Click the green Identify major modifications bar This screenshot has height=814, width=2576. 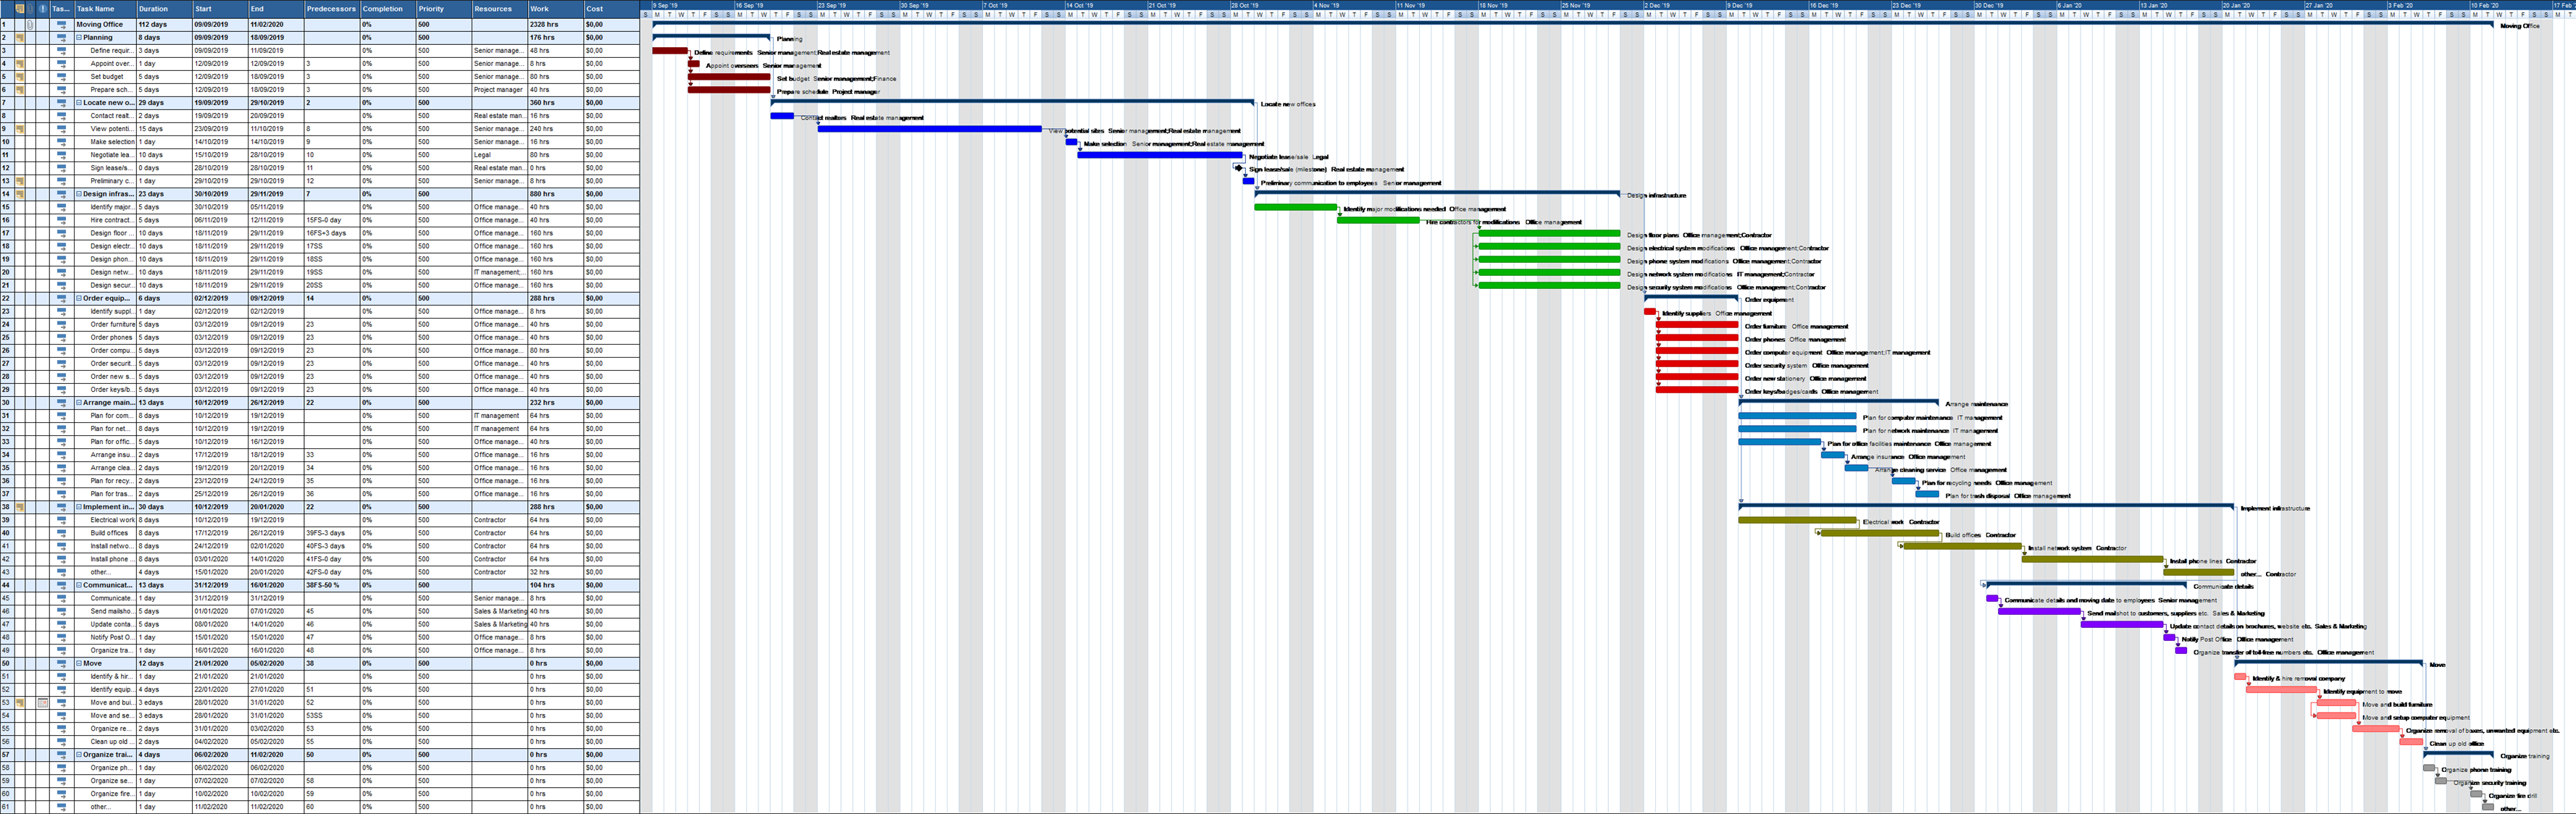coord(1295,207)
